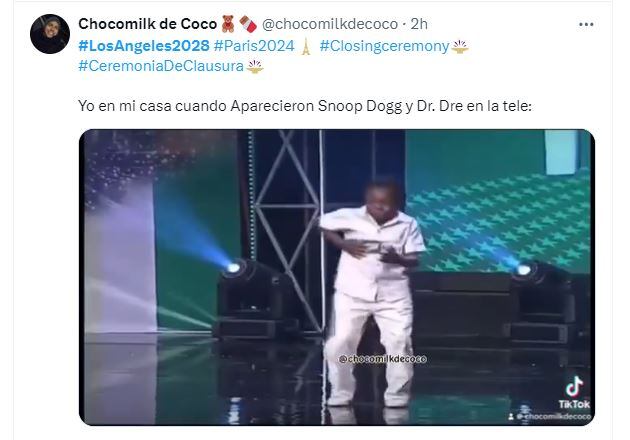
Task: Open the three-dot more options menu
Action: [586, 25]
